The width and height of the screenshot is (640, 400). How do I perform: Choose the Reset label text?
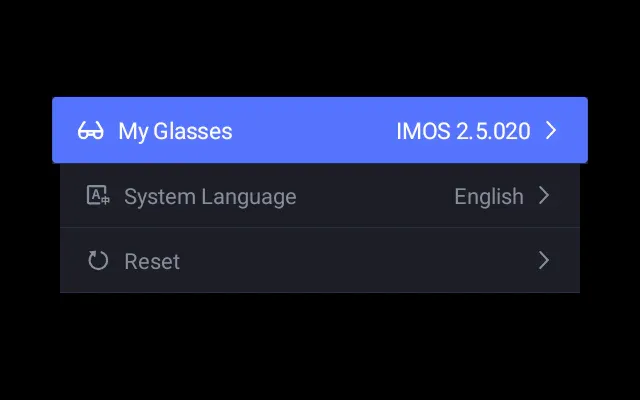coord(152,261)
